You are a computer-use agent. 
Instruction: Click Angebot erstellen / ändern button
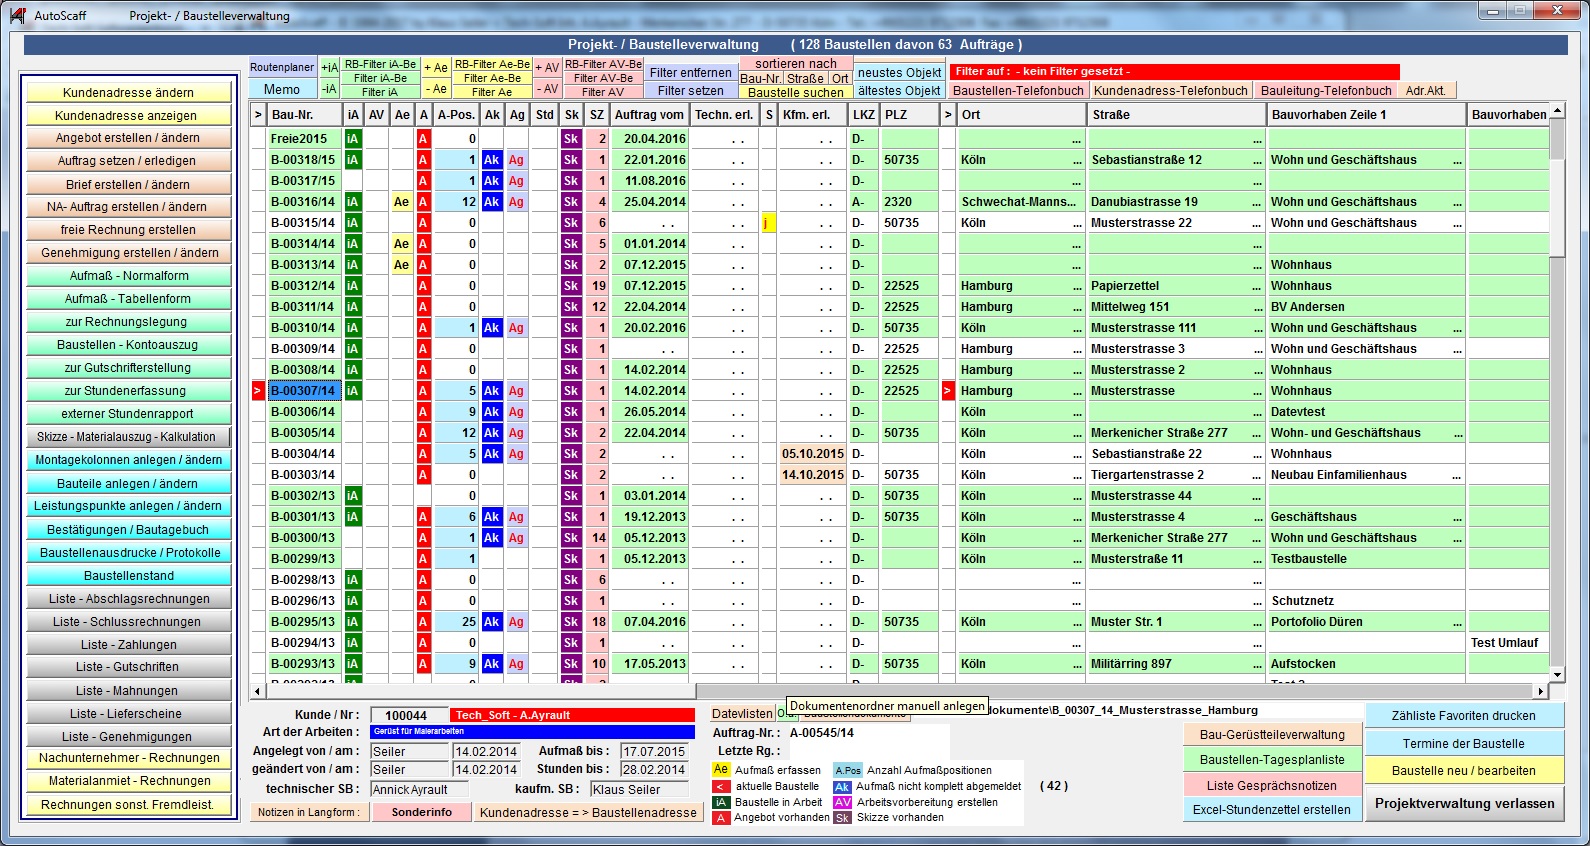[128, 138]
